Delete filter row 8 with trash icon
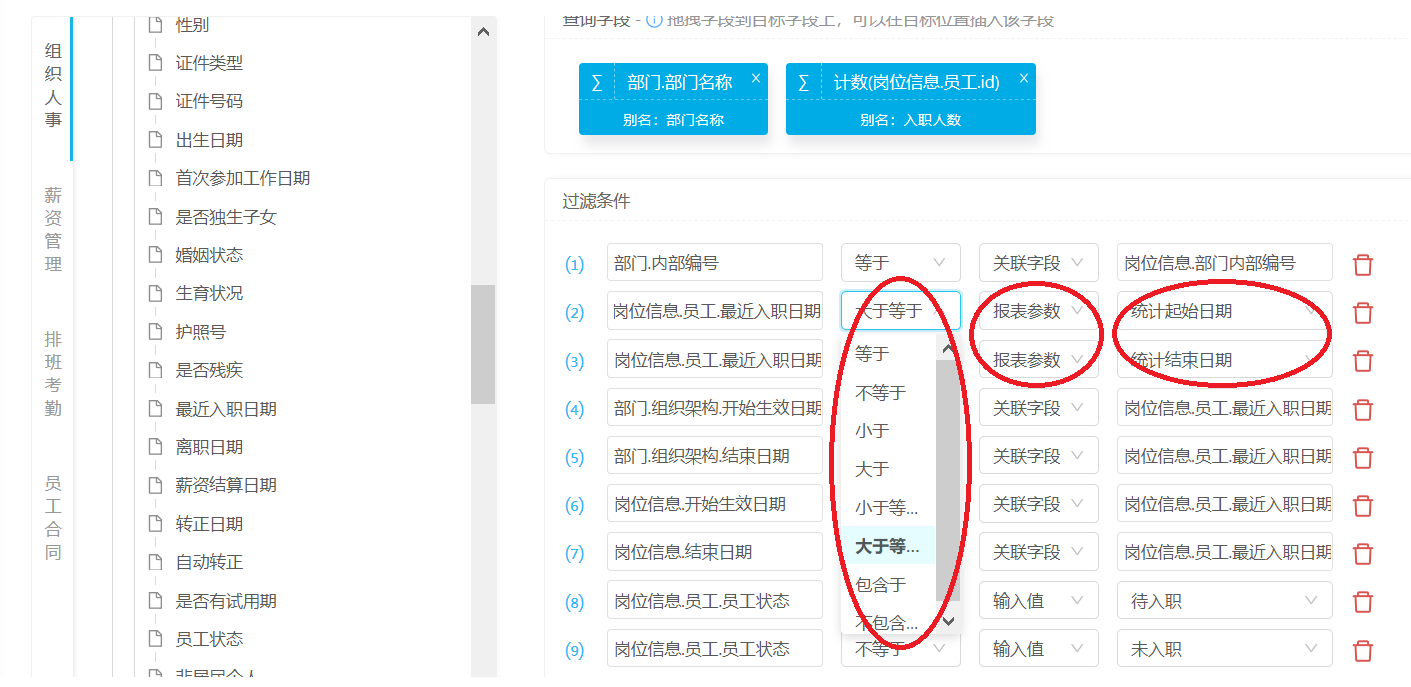The width and height of the screenshot is (1411, 687). coord(1362,602)
